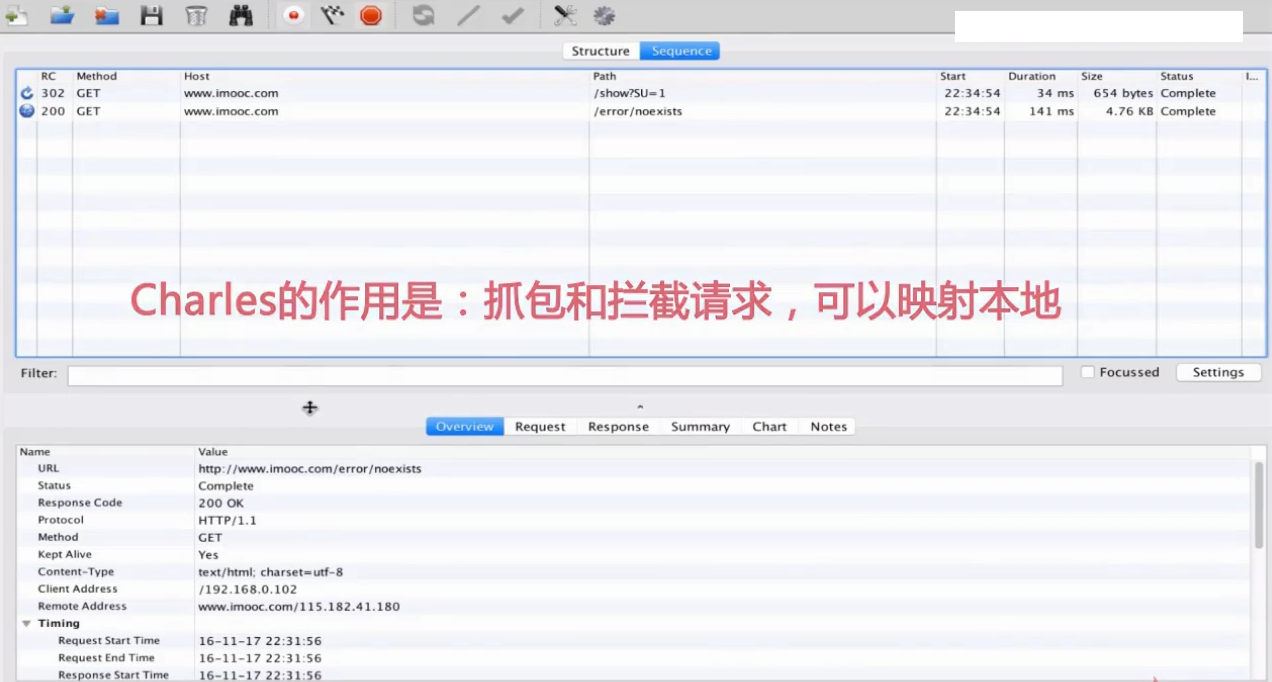Click the 4.76 KB size cell

(1129, 111)
